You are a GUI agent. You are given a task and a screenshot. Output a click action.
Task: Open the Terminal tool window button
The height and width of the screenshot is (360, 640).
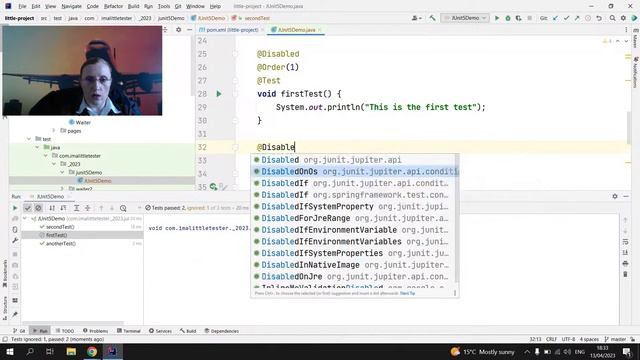(x=129, y=331)
